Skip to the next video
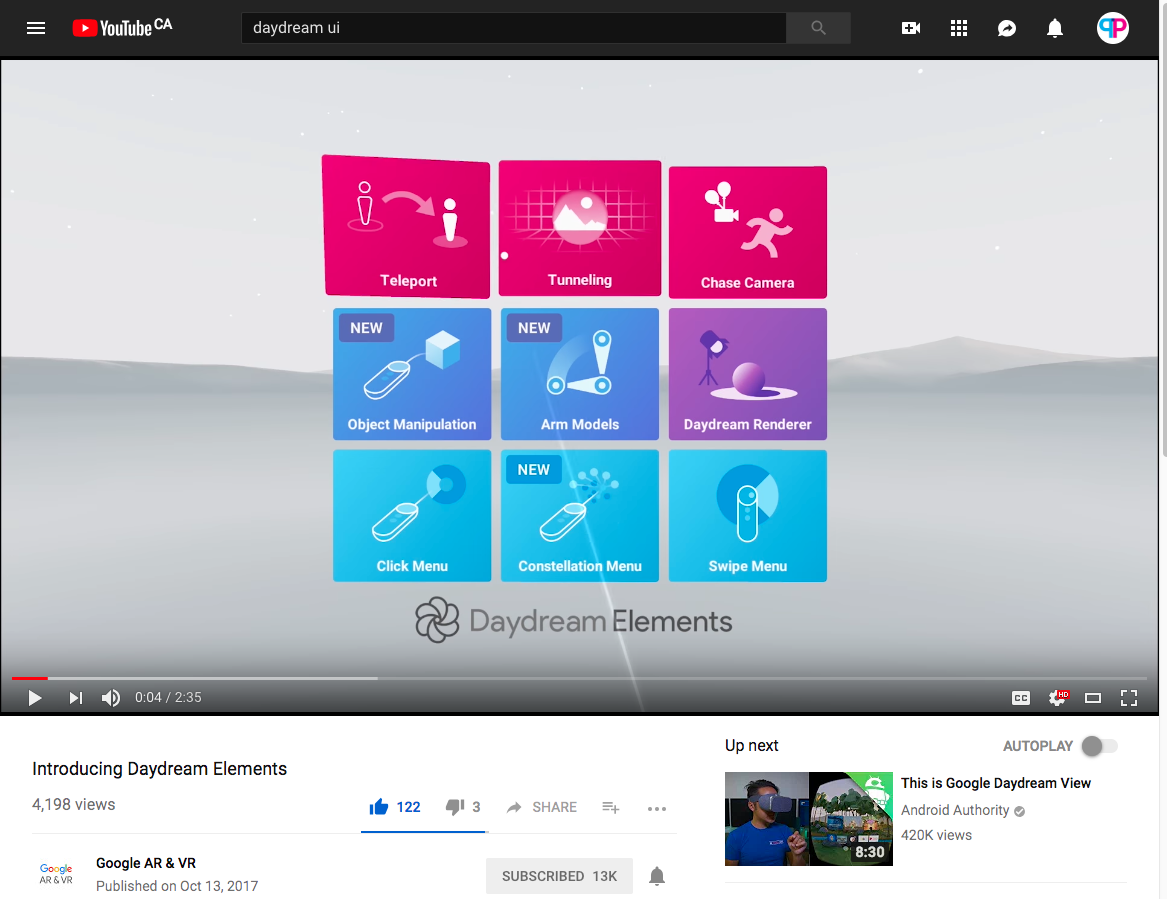 point(75,698)
